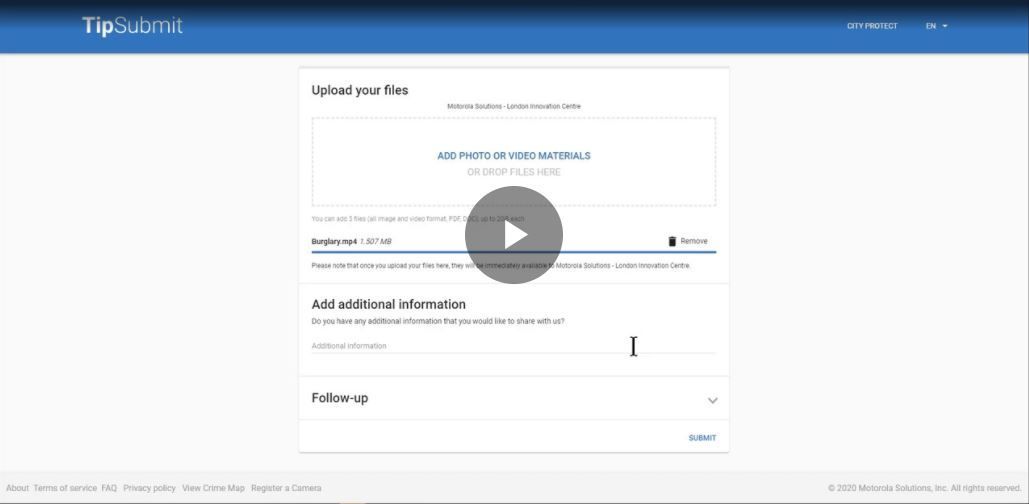Open the CITY PROTECT header link
Image resolution: width=1029 pixels, height=504 pixels.
(872, 26)
